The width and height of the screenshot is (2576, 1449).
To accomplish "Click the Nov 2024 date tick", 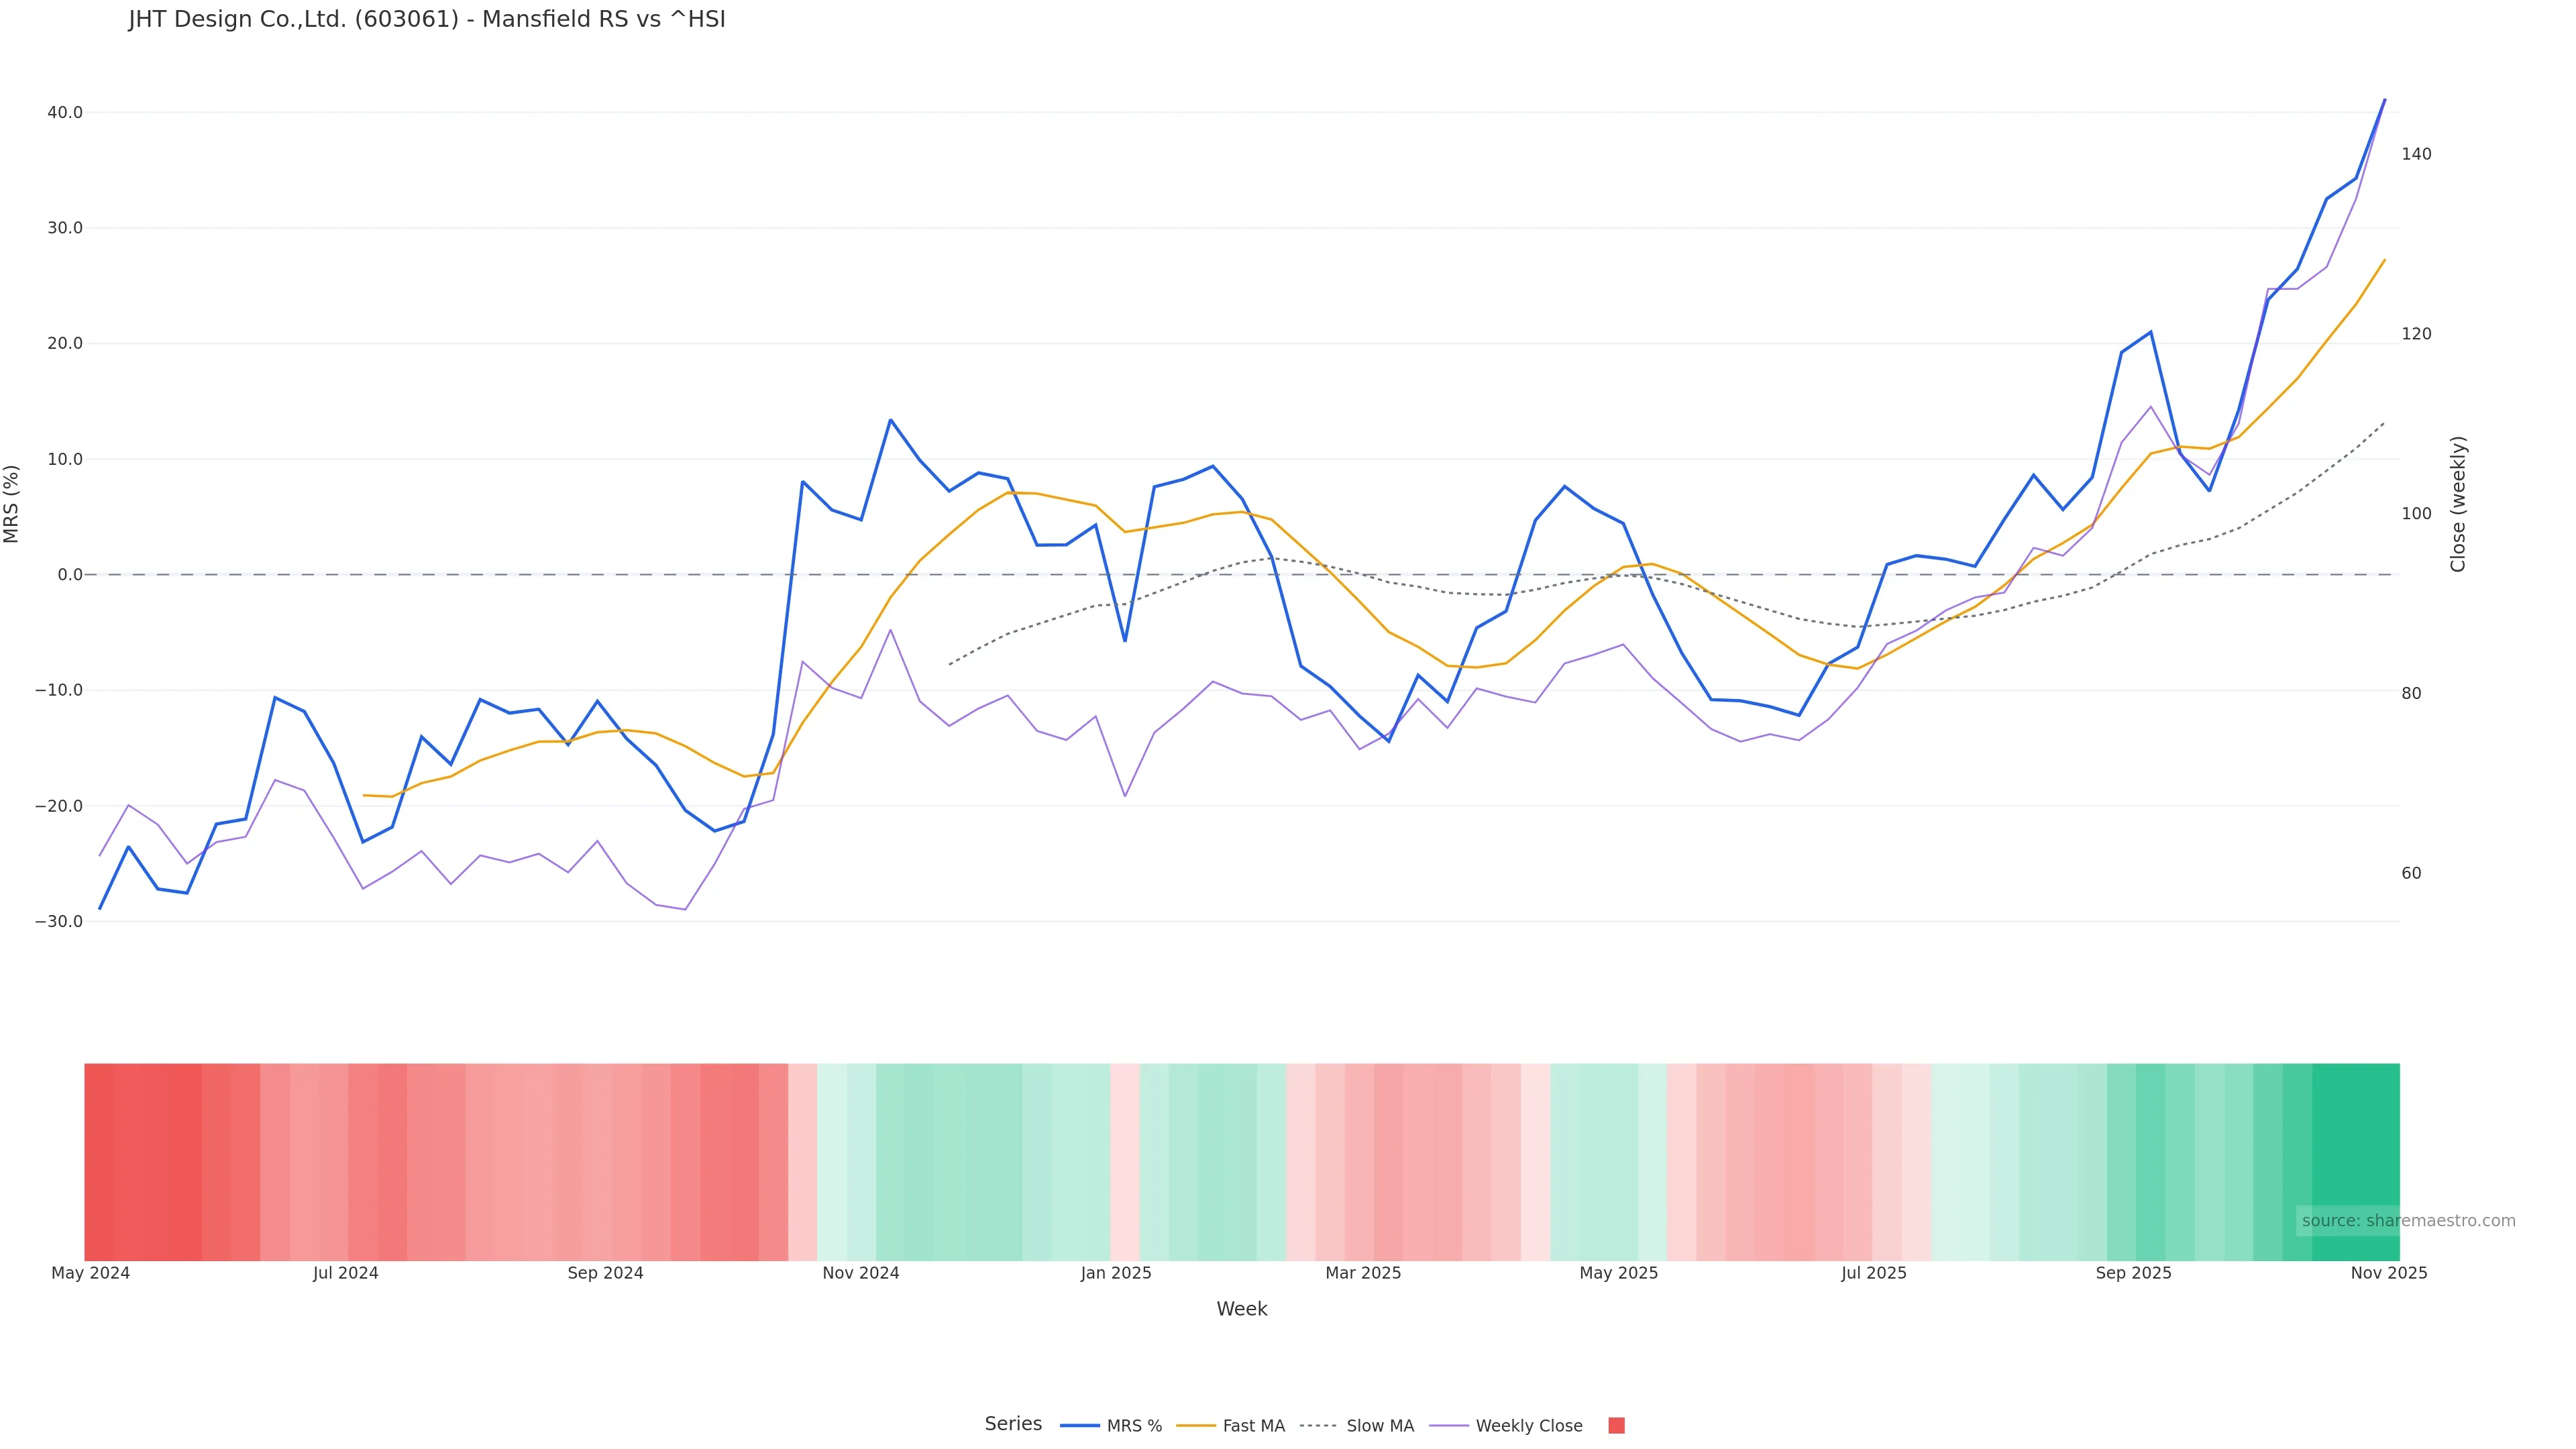I will pyautogui.click(x=861, y=1273).
